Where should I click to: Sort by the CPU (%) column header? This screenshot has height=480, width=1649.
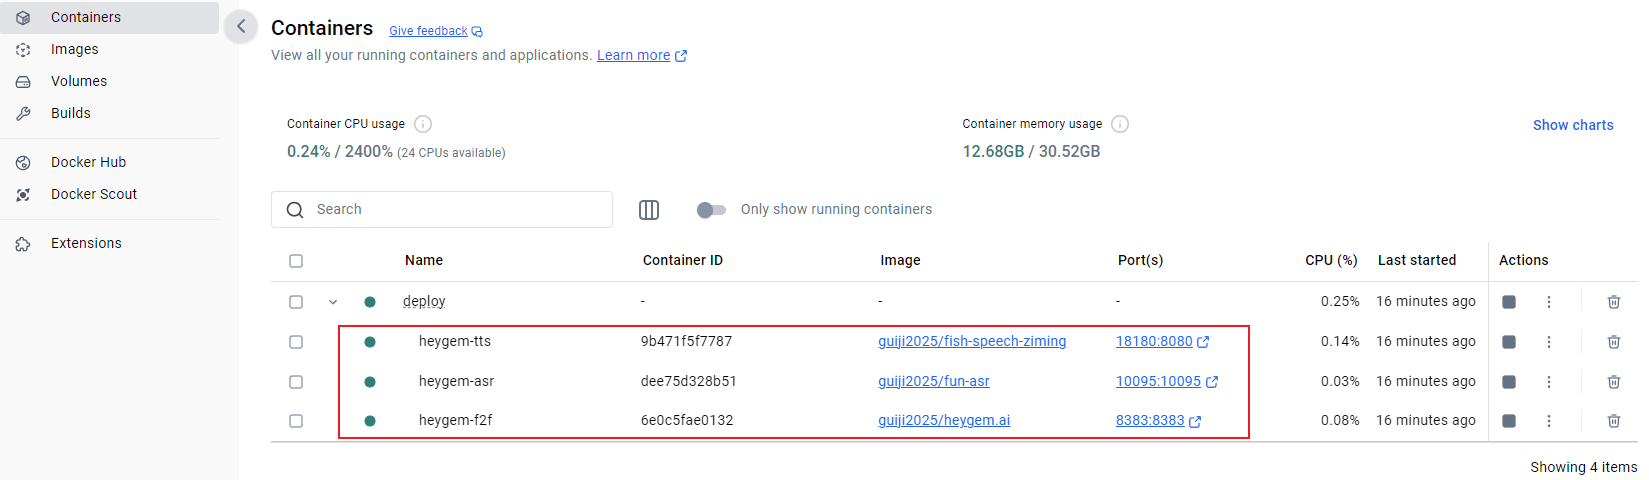(x=1331, y=260)
